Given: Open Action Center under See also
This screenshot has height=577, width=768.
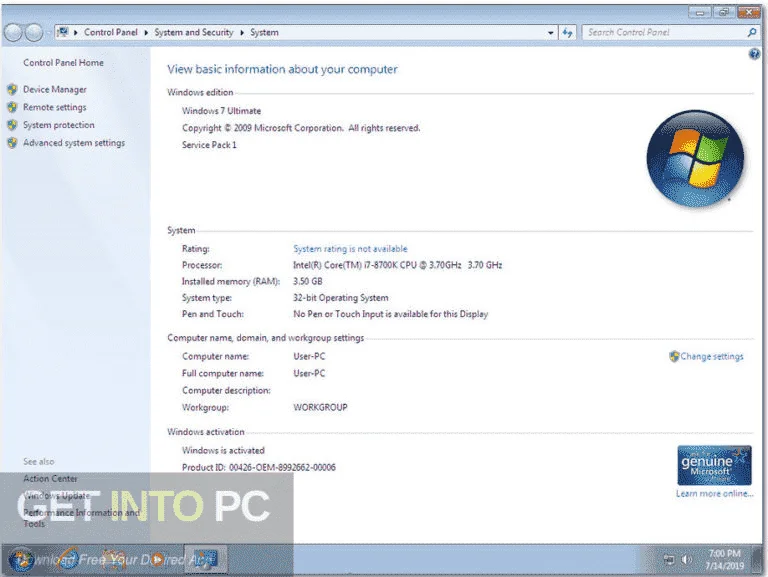Looking at the screenshot, I should coord(50,479).
